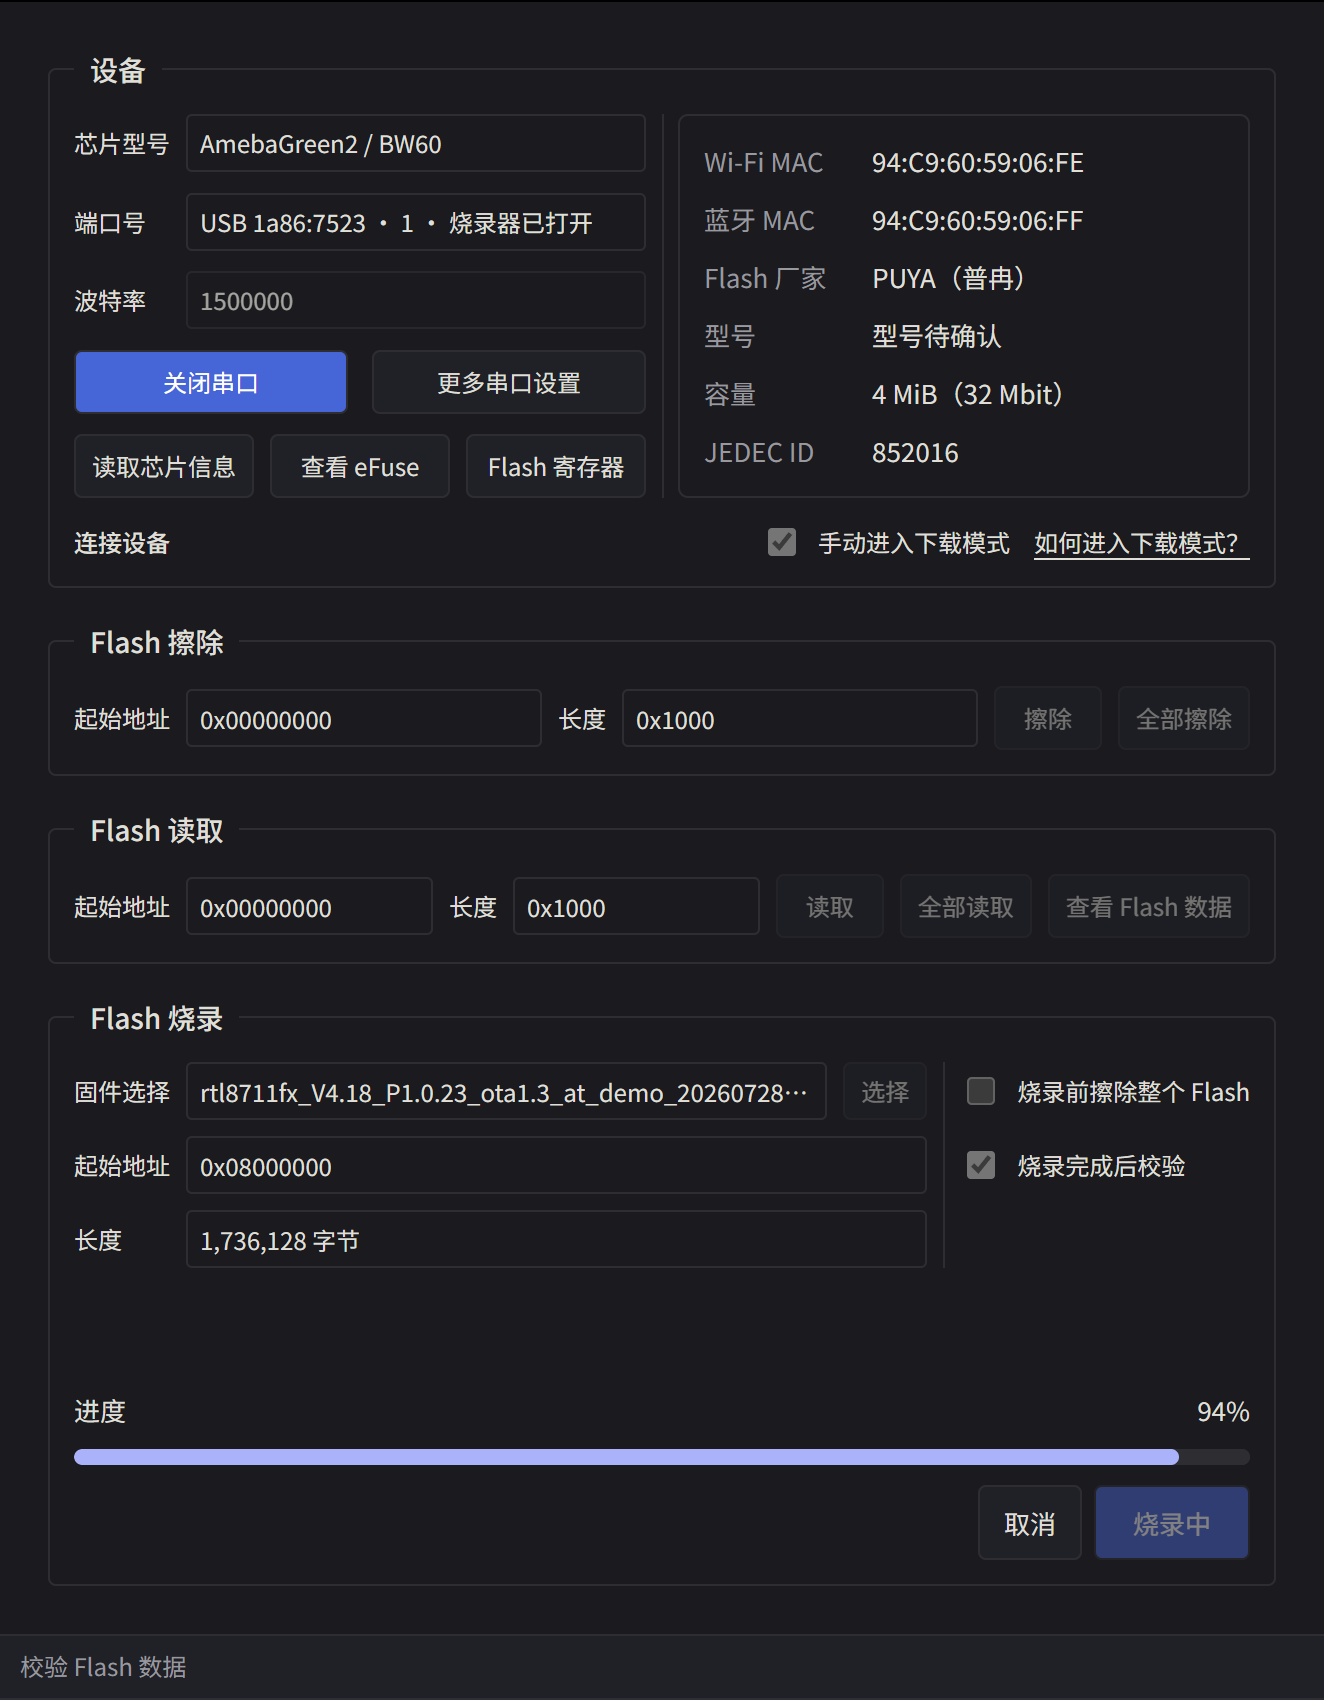
Task: Click the 读取 button
Action: [x=830, y=906]
